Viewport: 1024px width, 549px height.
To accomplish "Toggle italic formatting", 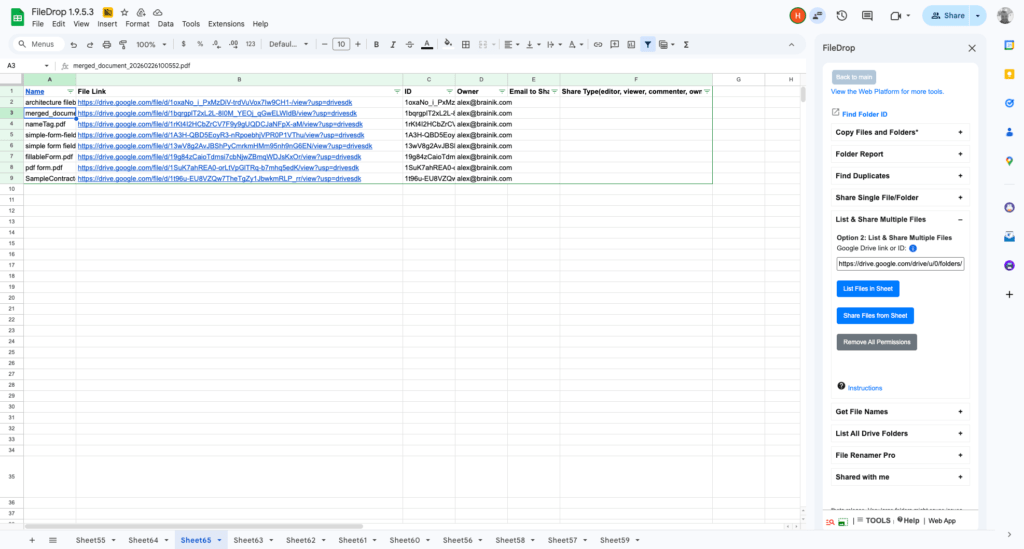I will tap(392, 44).
